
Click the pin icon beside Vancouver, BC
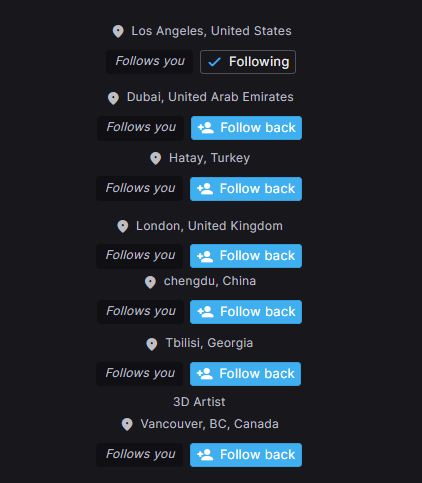pos(127,424)
